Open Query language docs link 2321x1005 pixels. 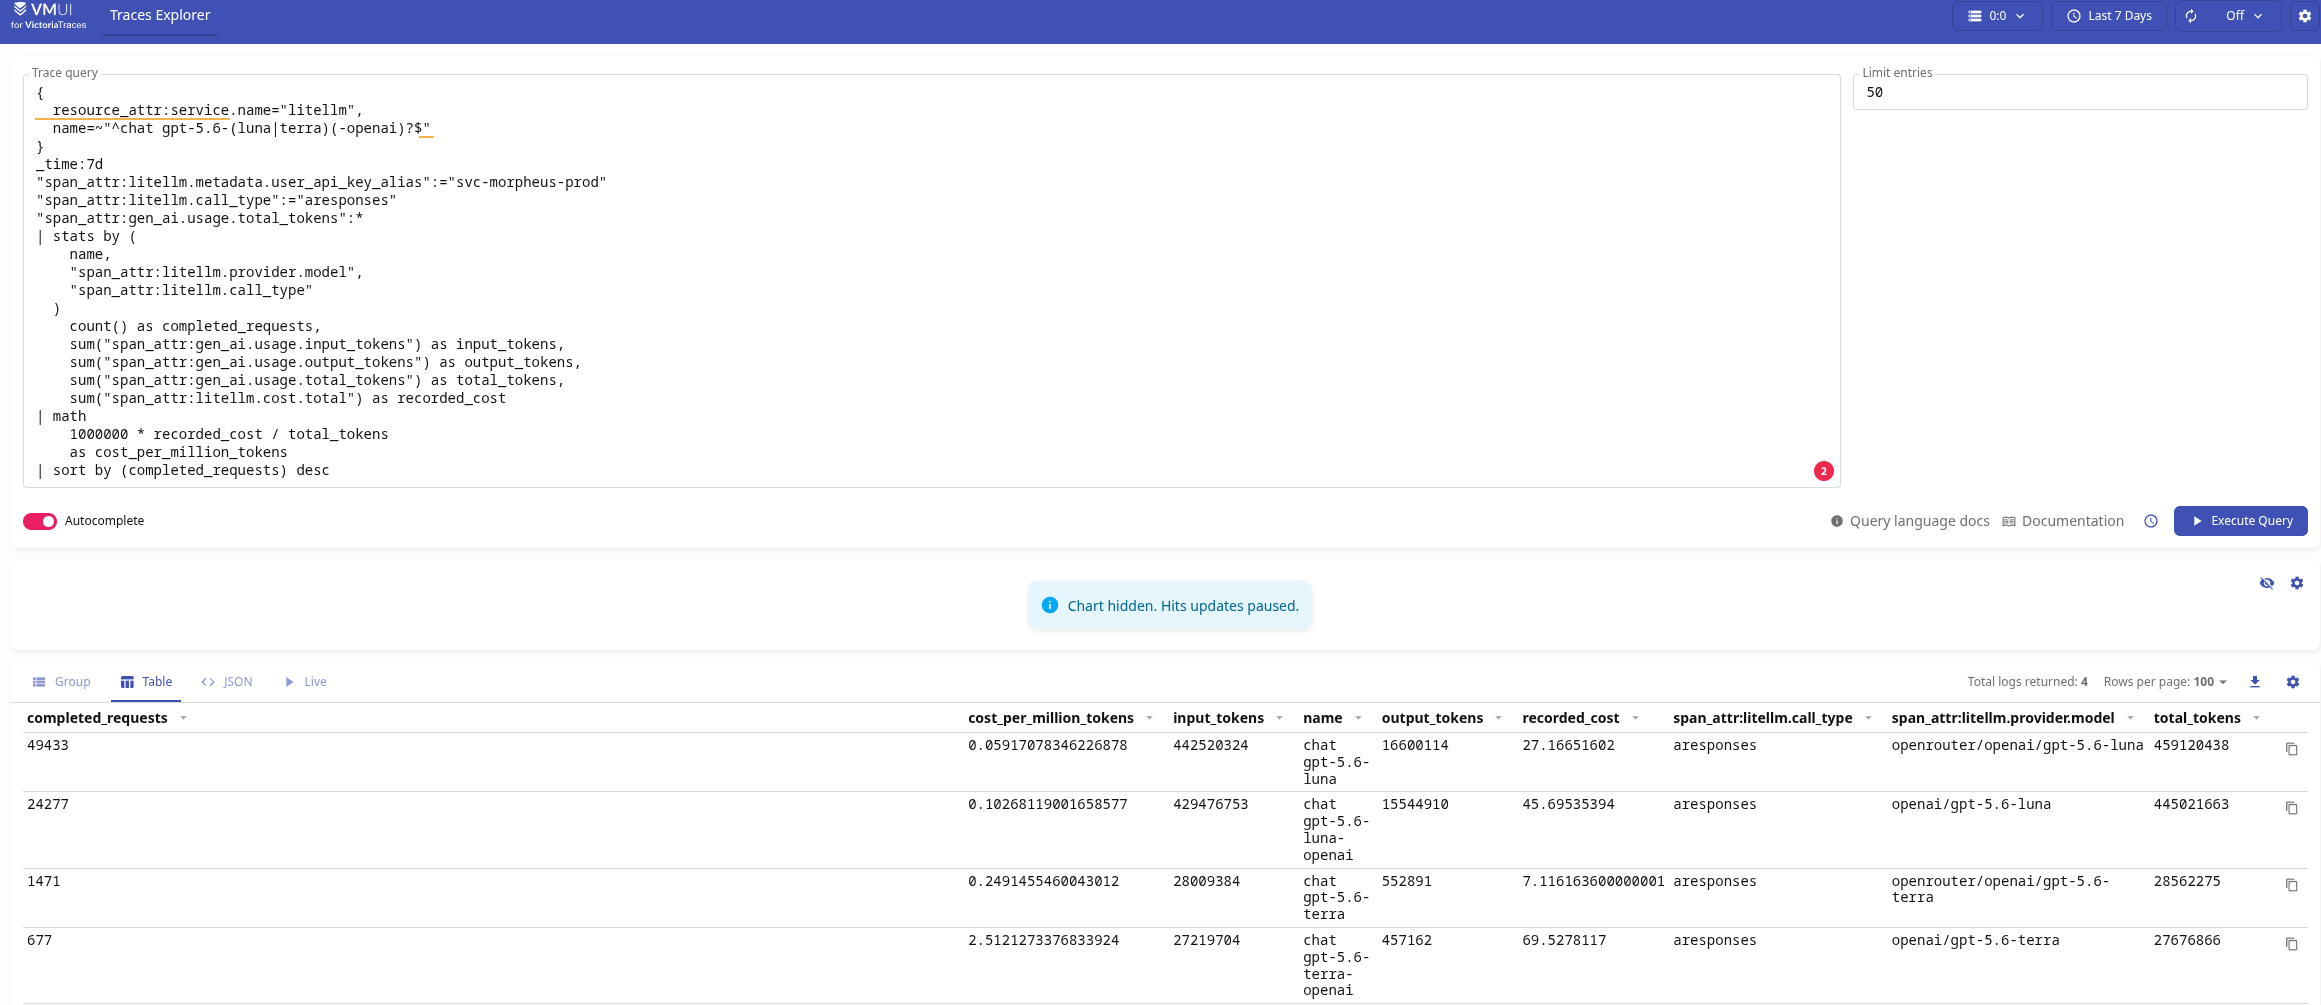point(1909,521)
